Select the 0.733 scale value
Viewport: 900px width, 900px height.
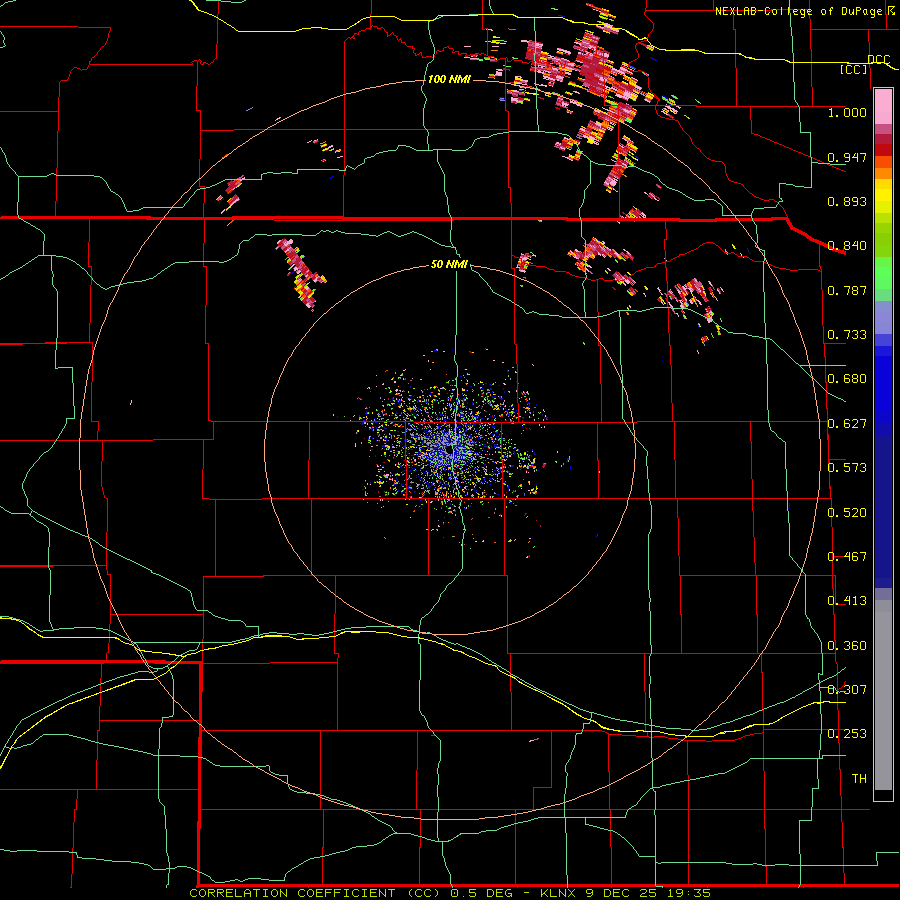pyautogui.click(x=847, y=335)
